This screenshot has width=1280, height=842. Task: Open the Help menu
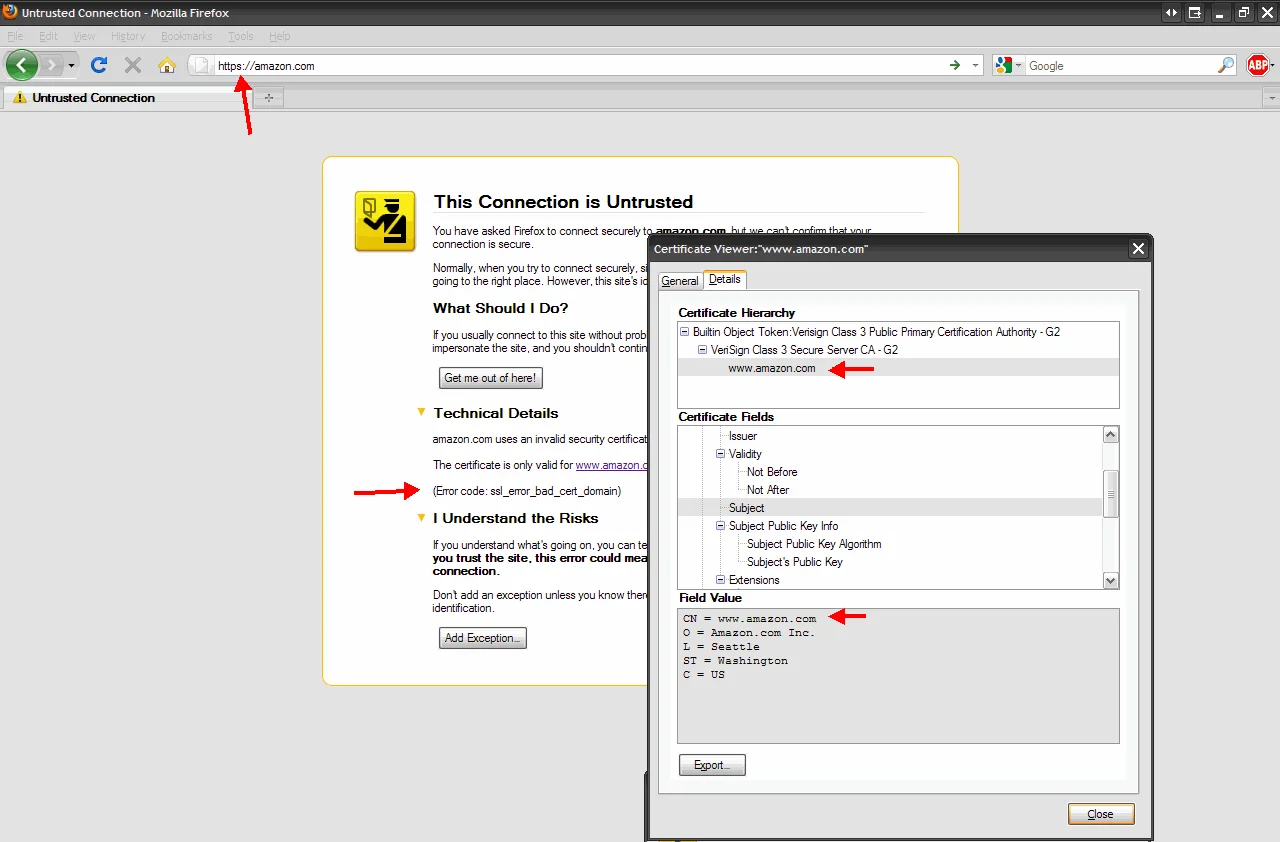pos(280,36)
